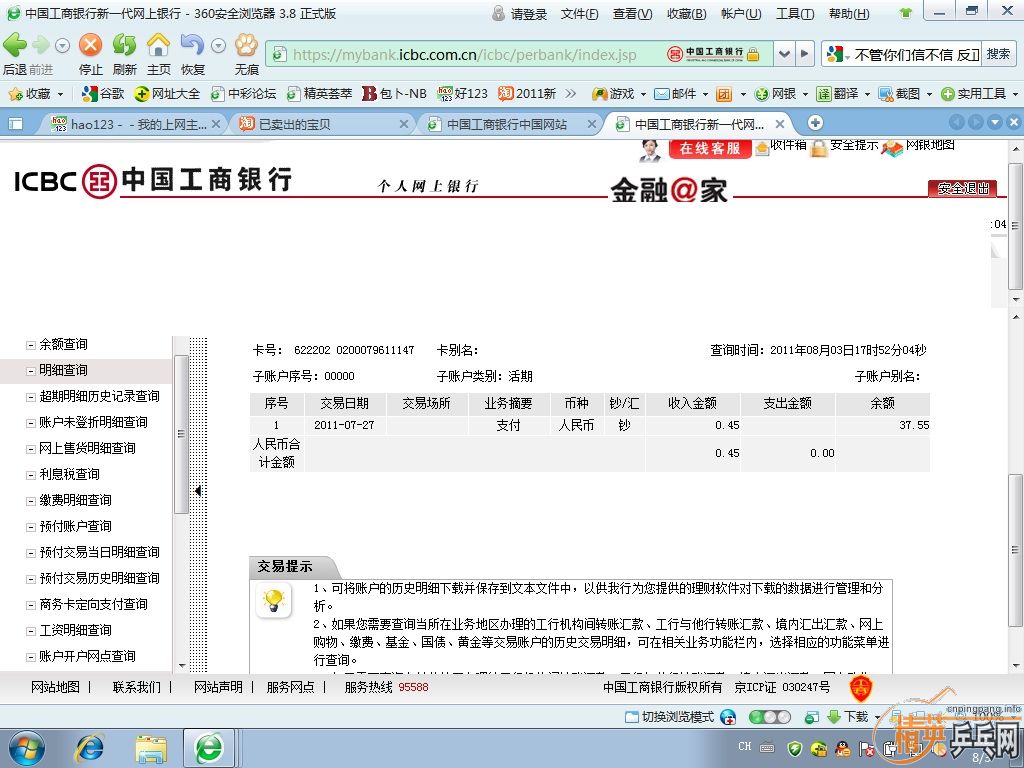Open the 谷歌 bookmark
This screenshot has height=768, width=1024.
click(x=103, y=94)
